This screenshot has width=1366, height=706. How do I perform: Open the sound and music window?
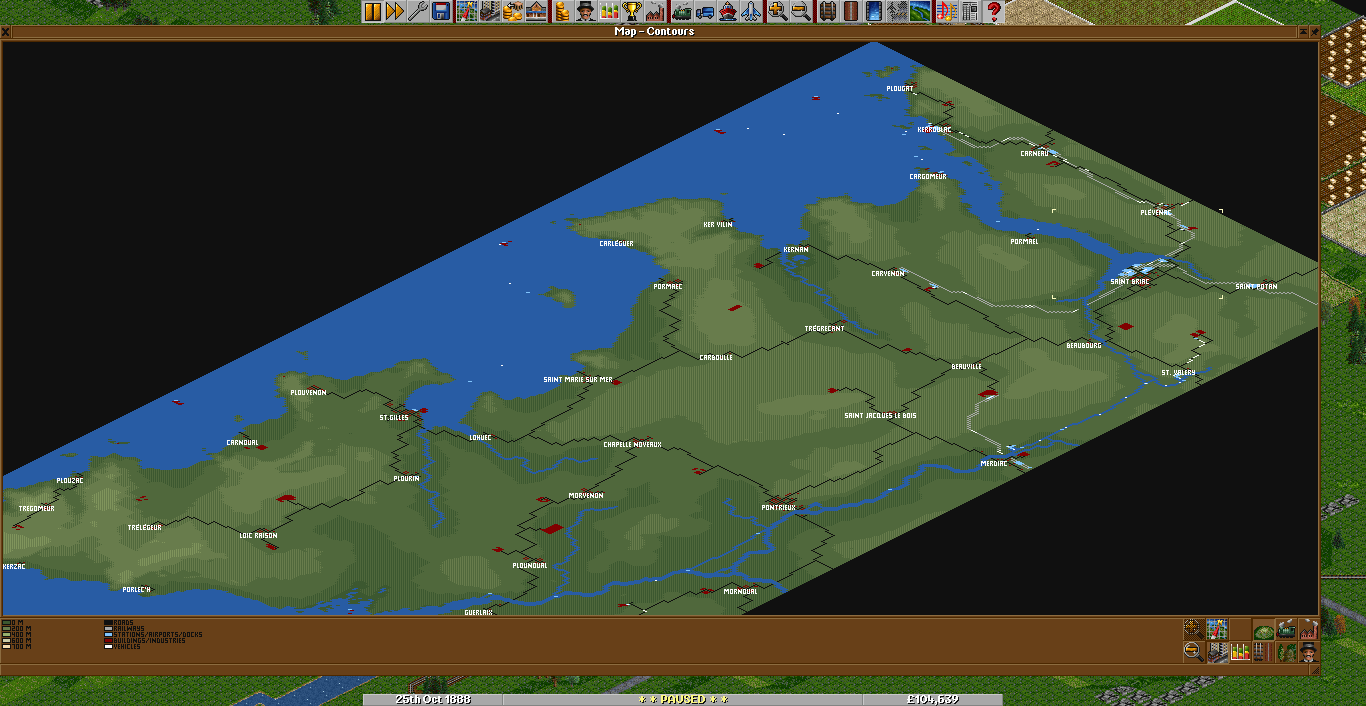click(x=945, y=11)
